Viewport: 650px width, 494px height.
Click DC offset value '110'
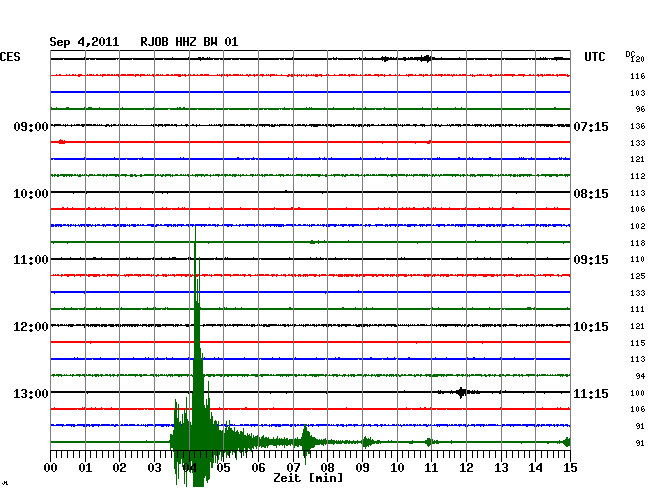click(x=638, y=259)
